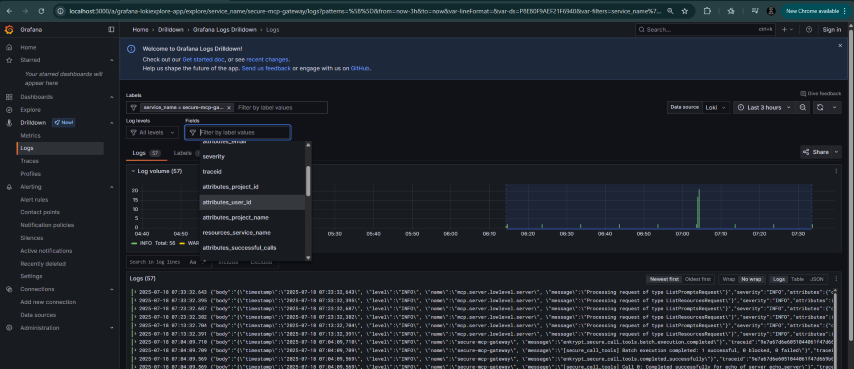Viewport: 854px width, 369px height.
Task: Switch log view to JSON
Action: [x=816, y=279]
